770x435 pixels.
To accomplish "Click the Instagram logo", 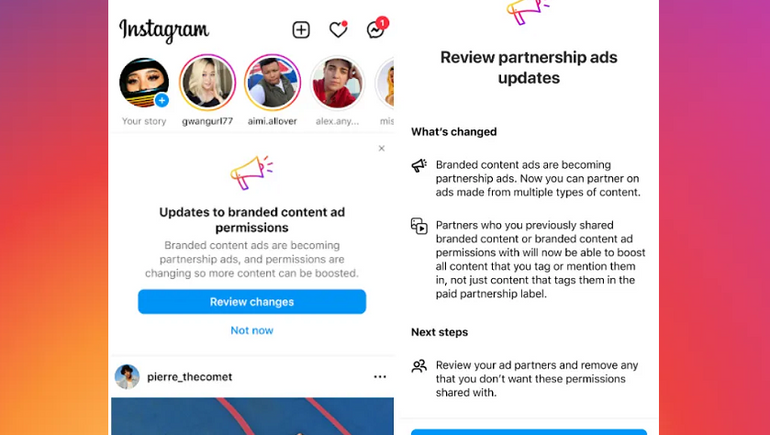I will pos(164,30).
